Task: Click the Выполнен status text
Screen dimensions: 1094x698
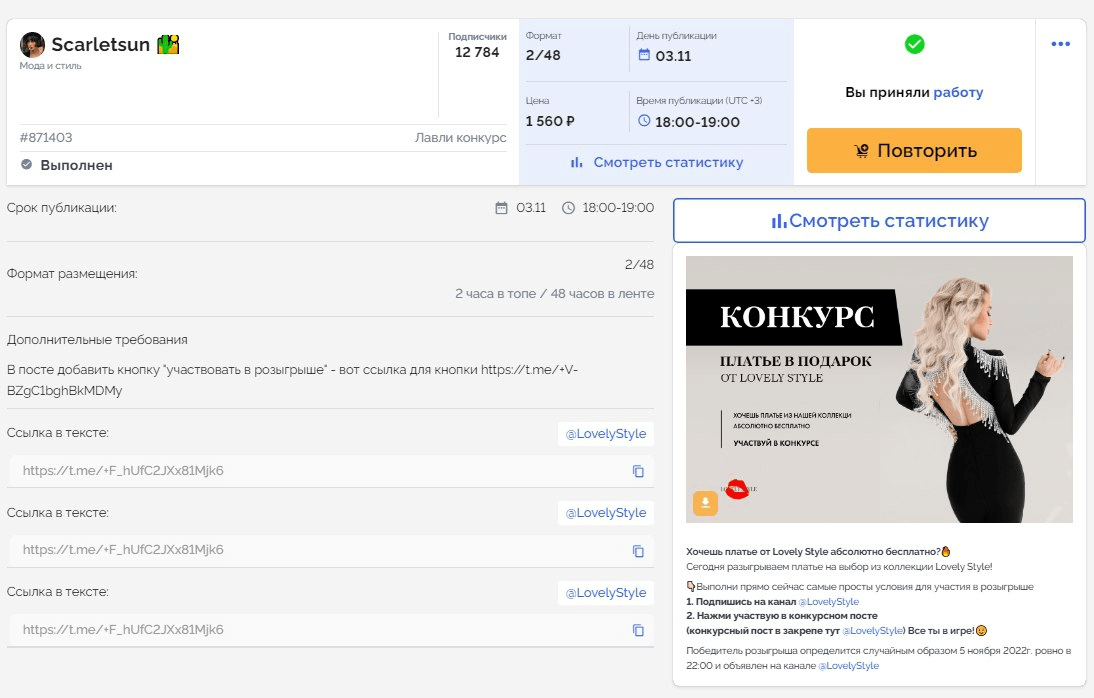Action: point(76,165)
